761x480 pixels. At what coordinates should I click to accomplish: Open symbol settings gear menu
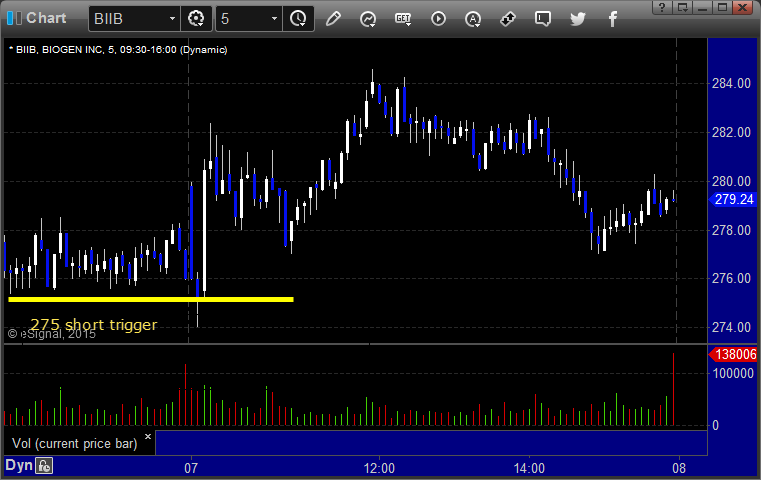tap(196, 19)
